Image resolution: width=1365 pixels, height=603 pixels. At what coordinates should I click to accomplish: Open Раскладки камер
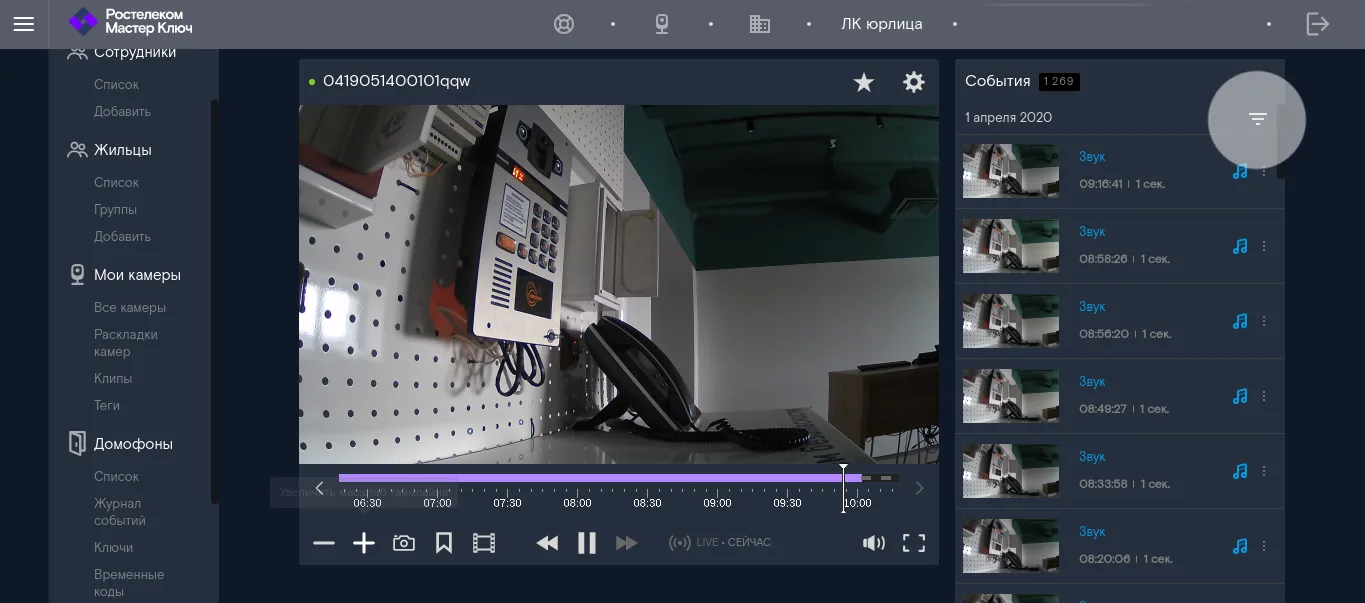(x=126, y=343)
